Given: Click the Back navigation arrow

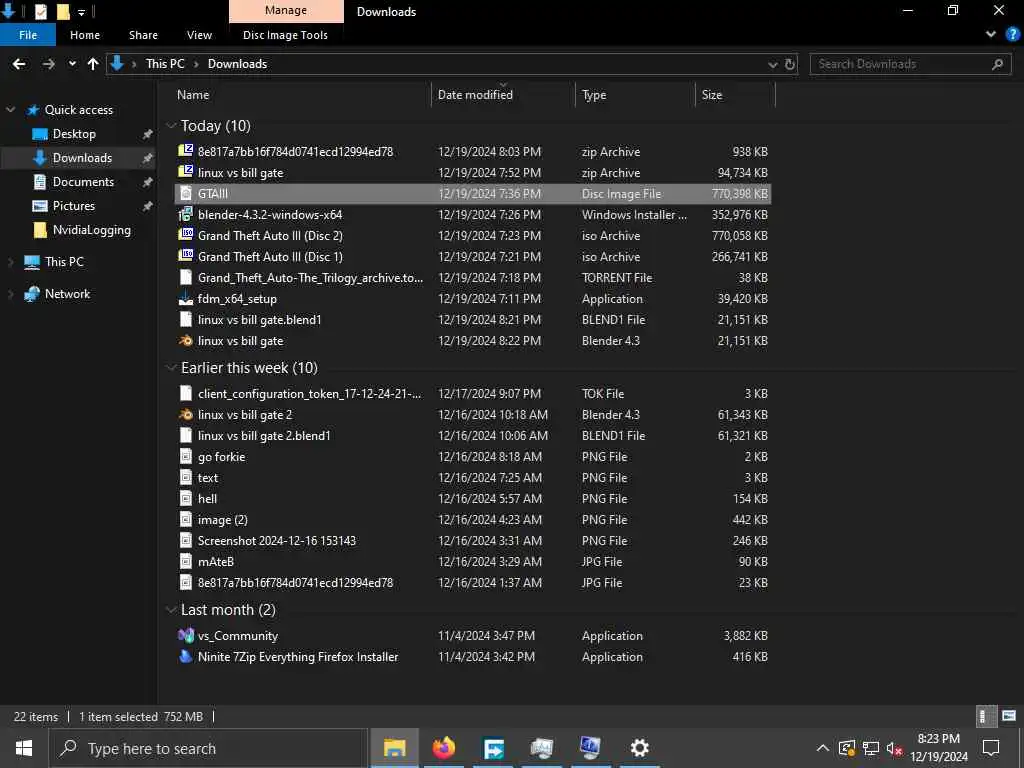Looking at the screenshot, I should (19, 64).
